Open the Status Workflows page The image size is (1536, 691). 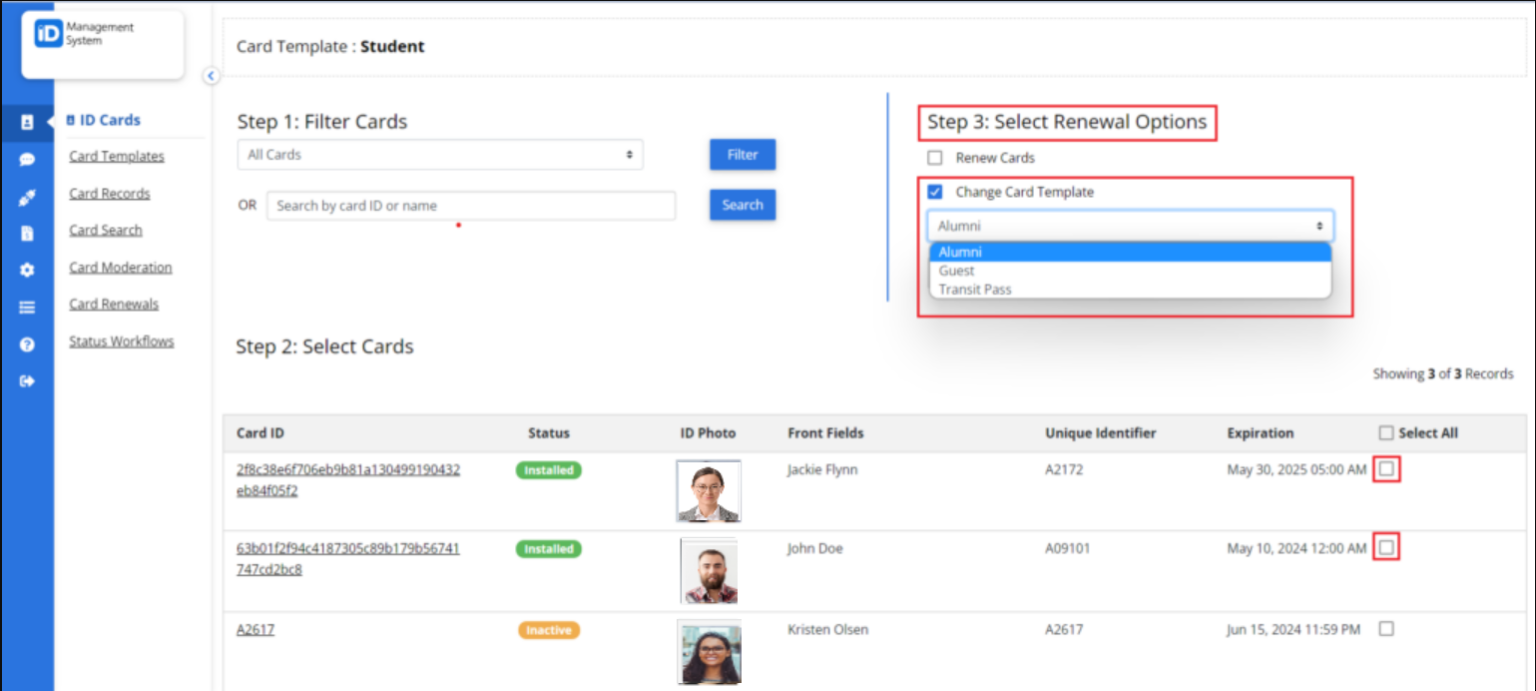(x=121, y=341)
